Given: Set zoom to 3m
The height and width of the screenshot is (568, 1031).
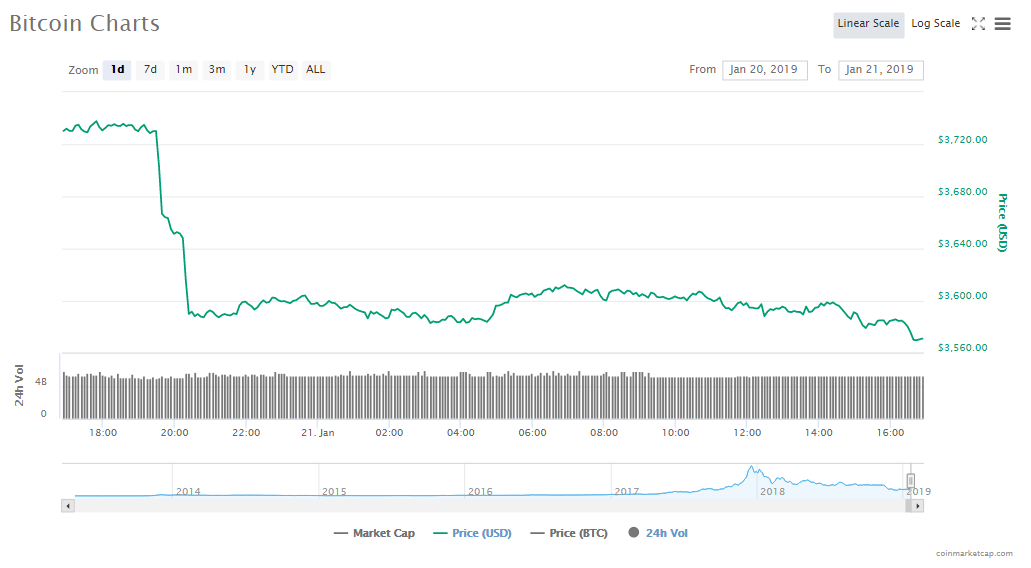Looking at the screenshot, I should pyautogui.click(x=216, y=70).
